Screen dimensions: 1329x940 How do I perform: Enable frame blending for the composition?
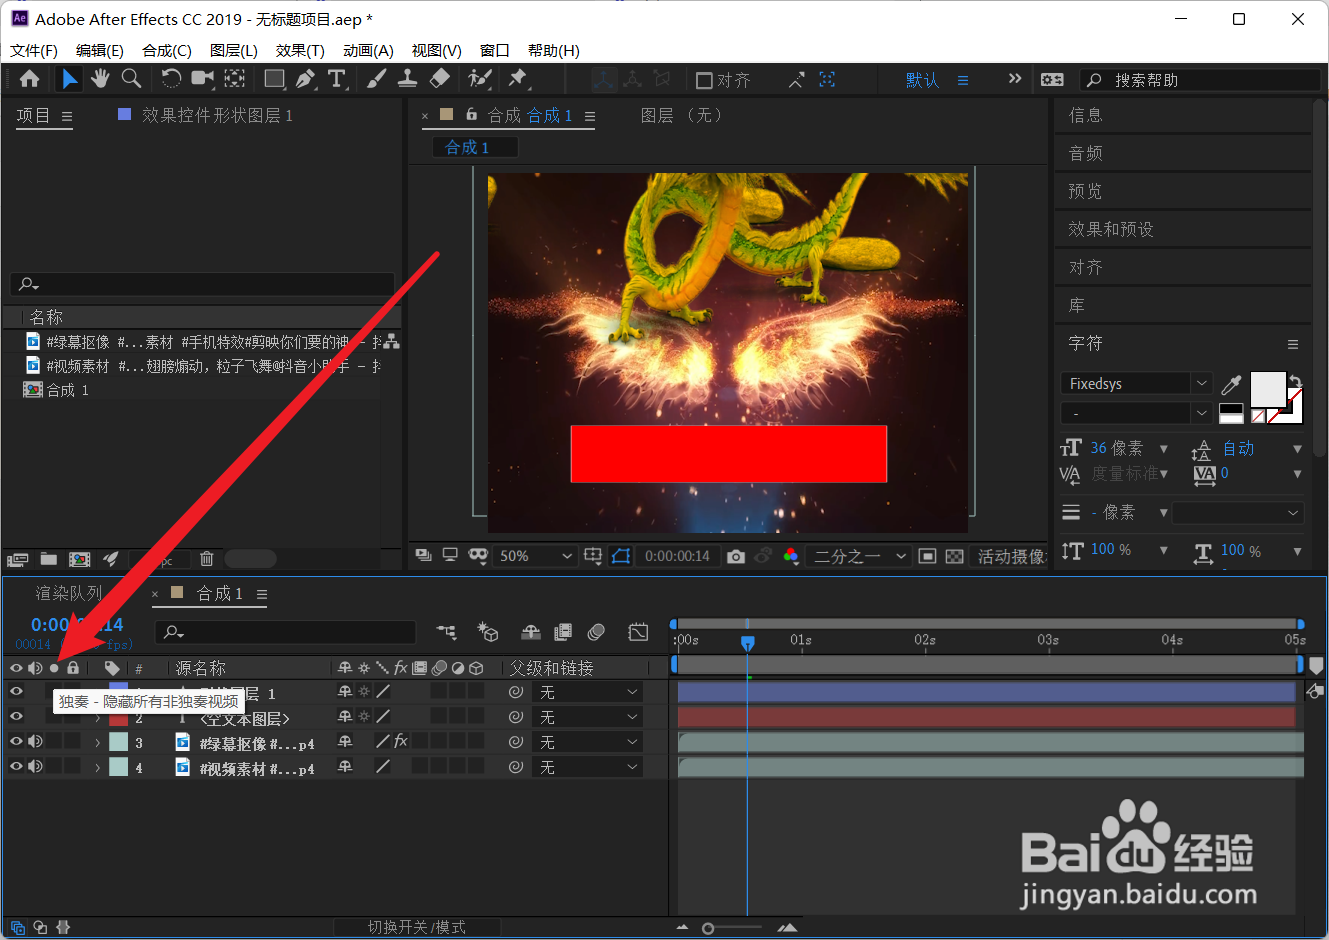(x=563, y=632)
